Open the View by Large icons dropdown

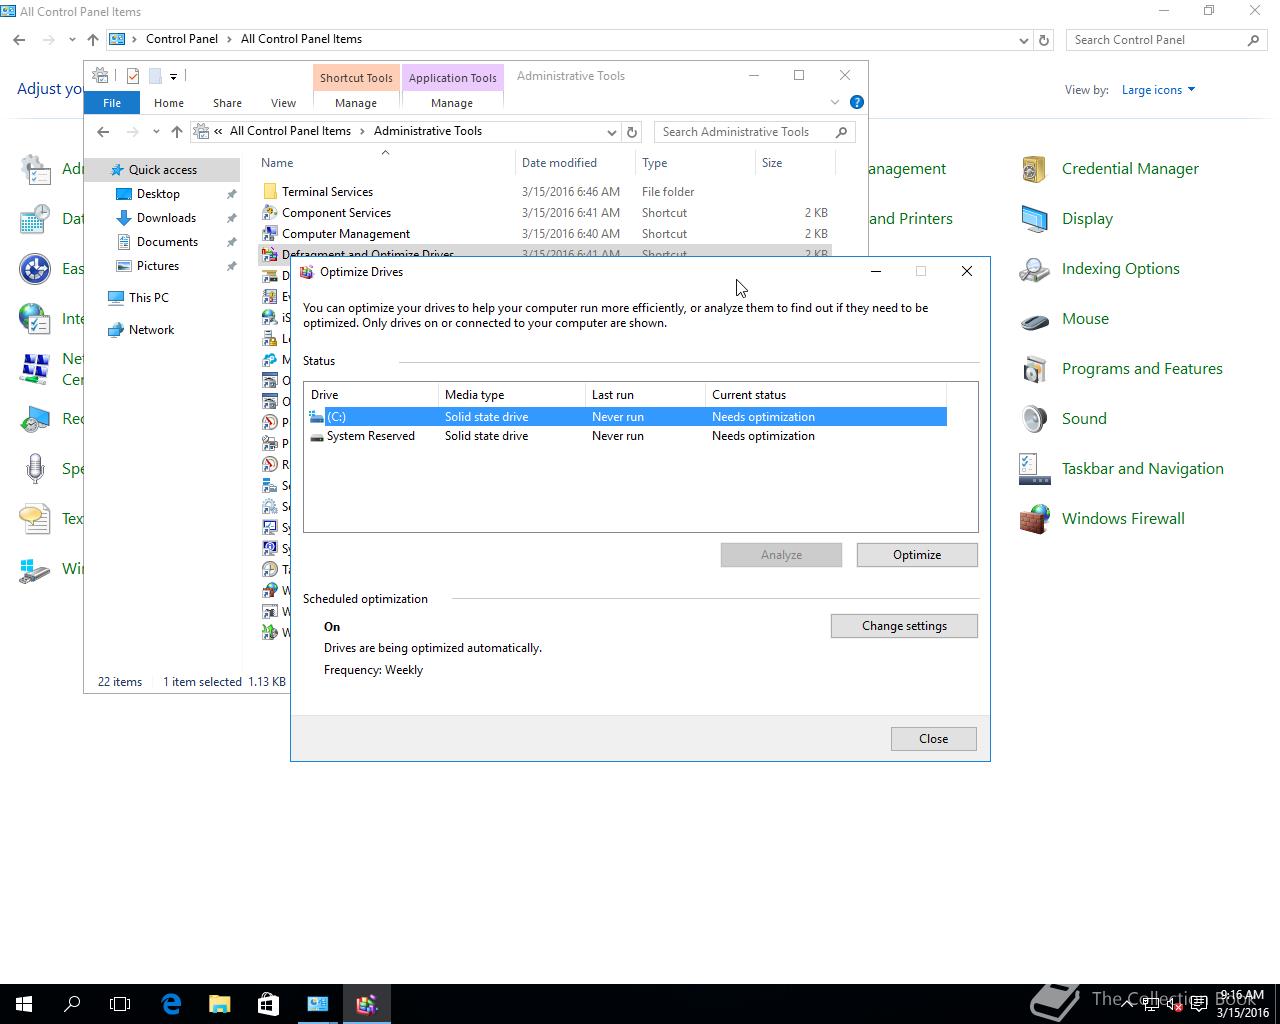click(1158, 90)
